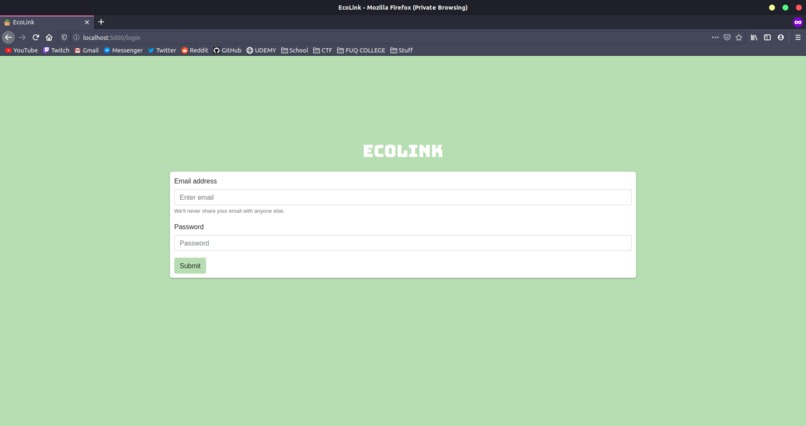Click the Email address label
Screen dimensions: 806x426
coord(195,181)
